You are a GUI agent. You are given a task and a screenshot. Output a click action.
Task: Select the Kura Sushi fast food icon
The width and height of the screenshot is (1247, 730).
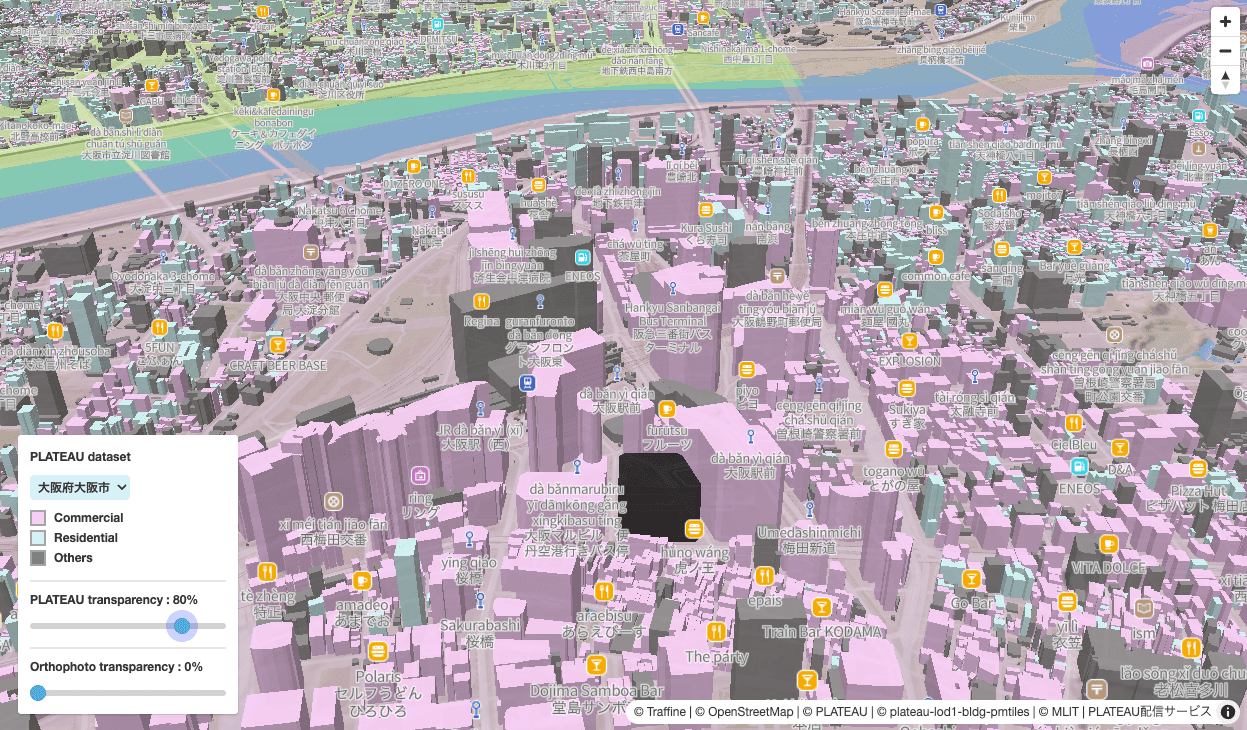[706, 209]
